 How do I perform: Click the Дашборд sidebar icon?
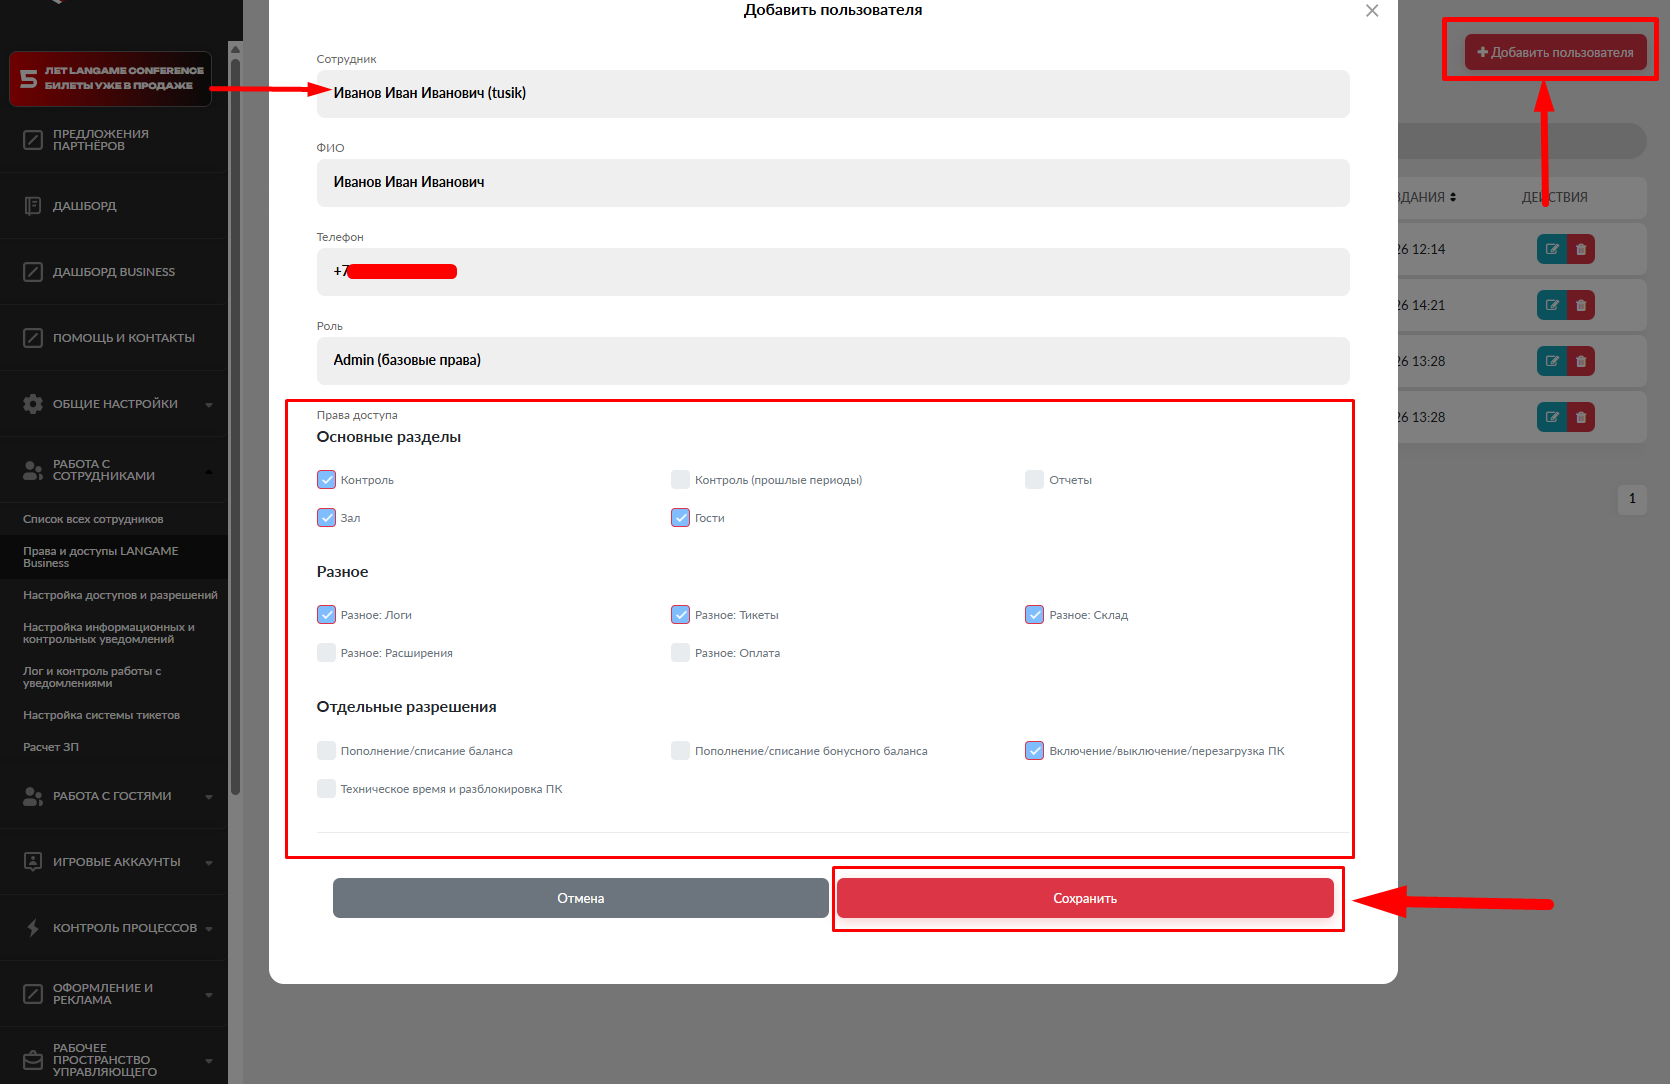tap(33, 206)
